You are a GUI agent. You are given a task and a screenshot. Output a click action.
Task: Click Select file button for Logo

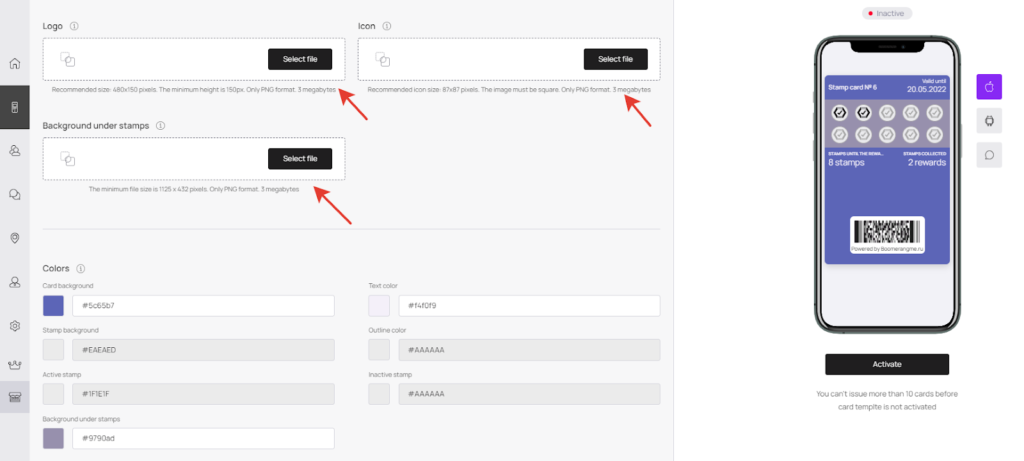tap(300, 59)
